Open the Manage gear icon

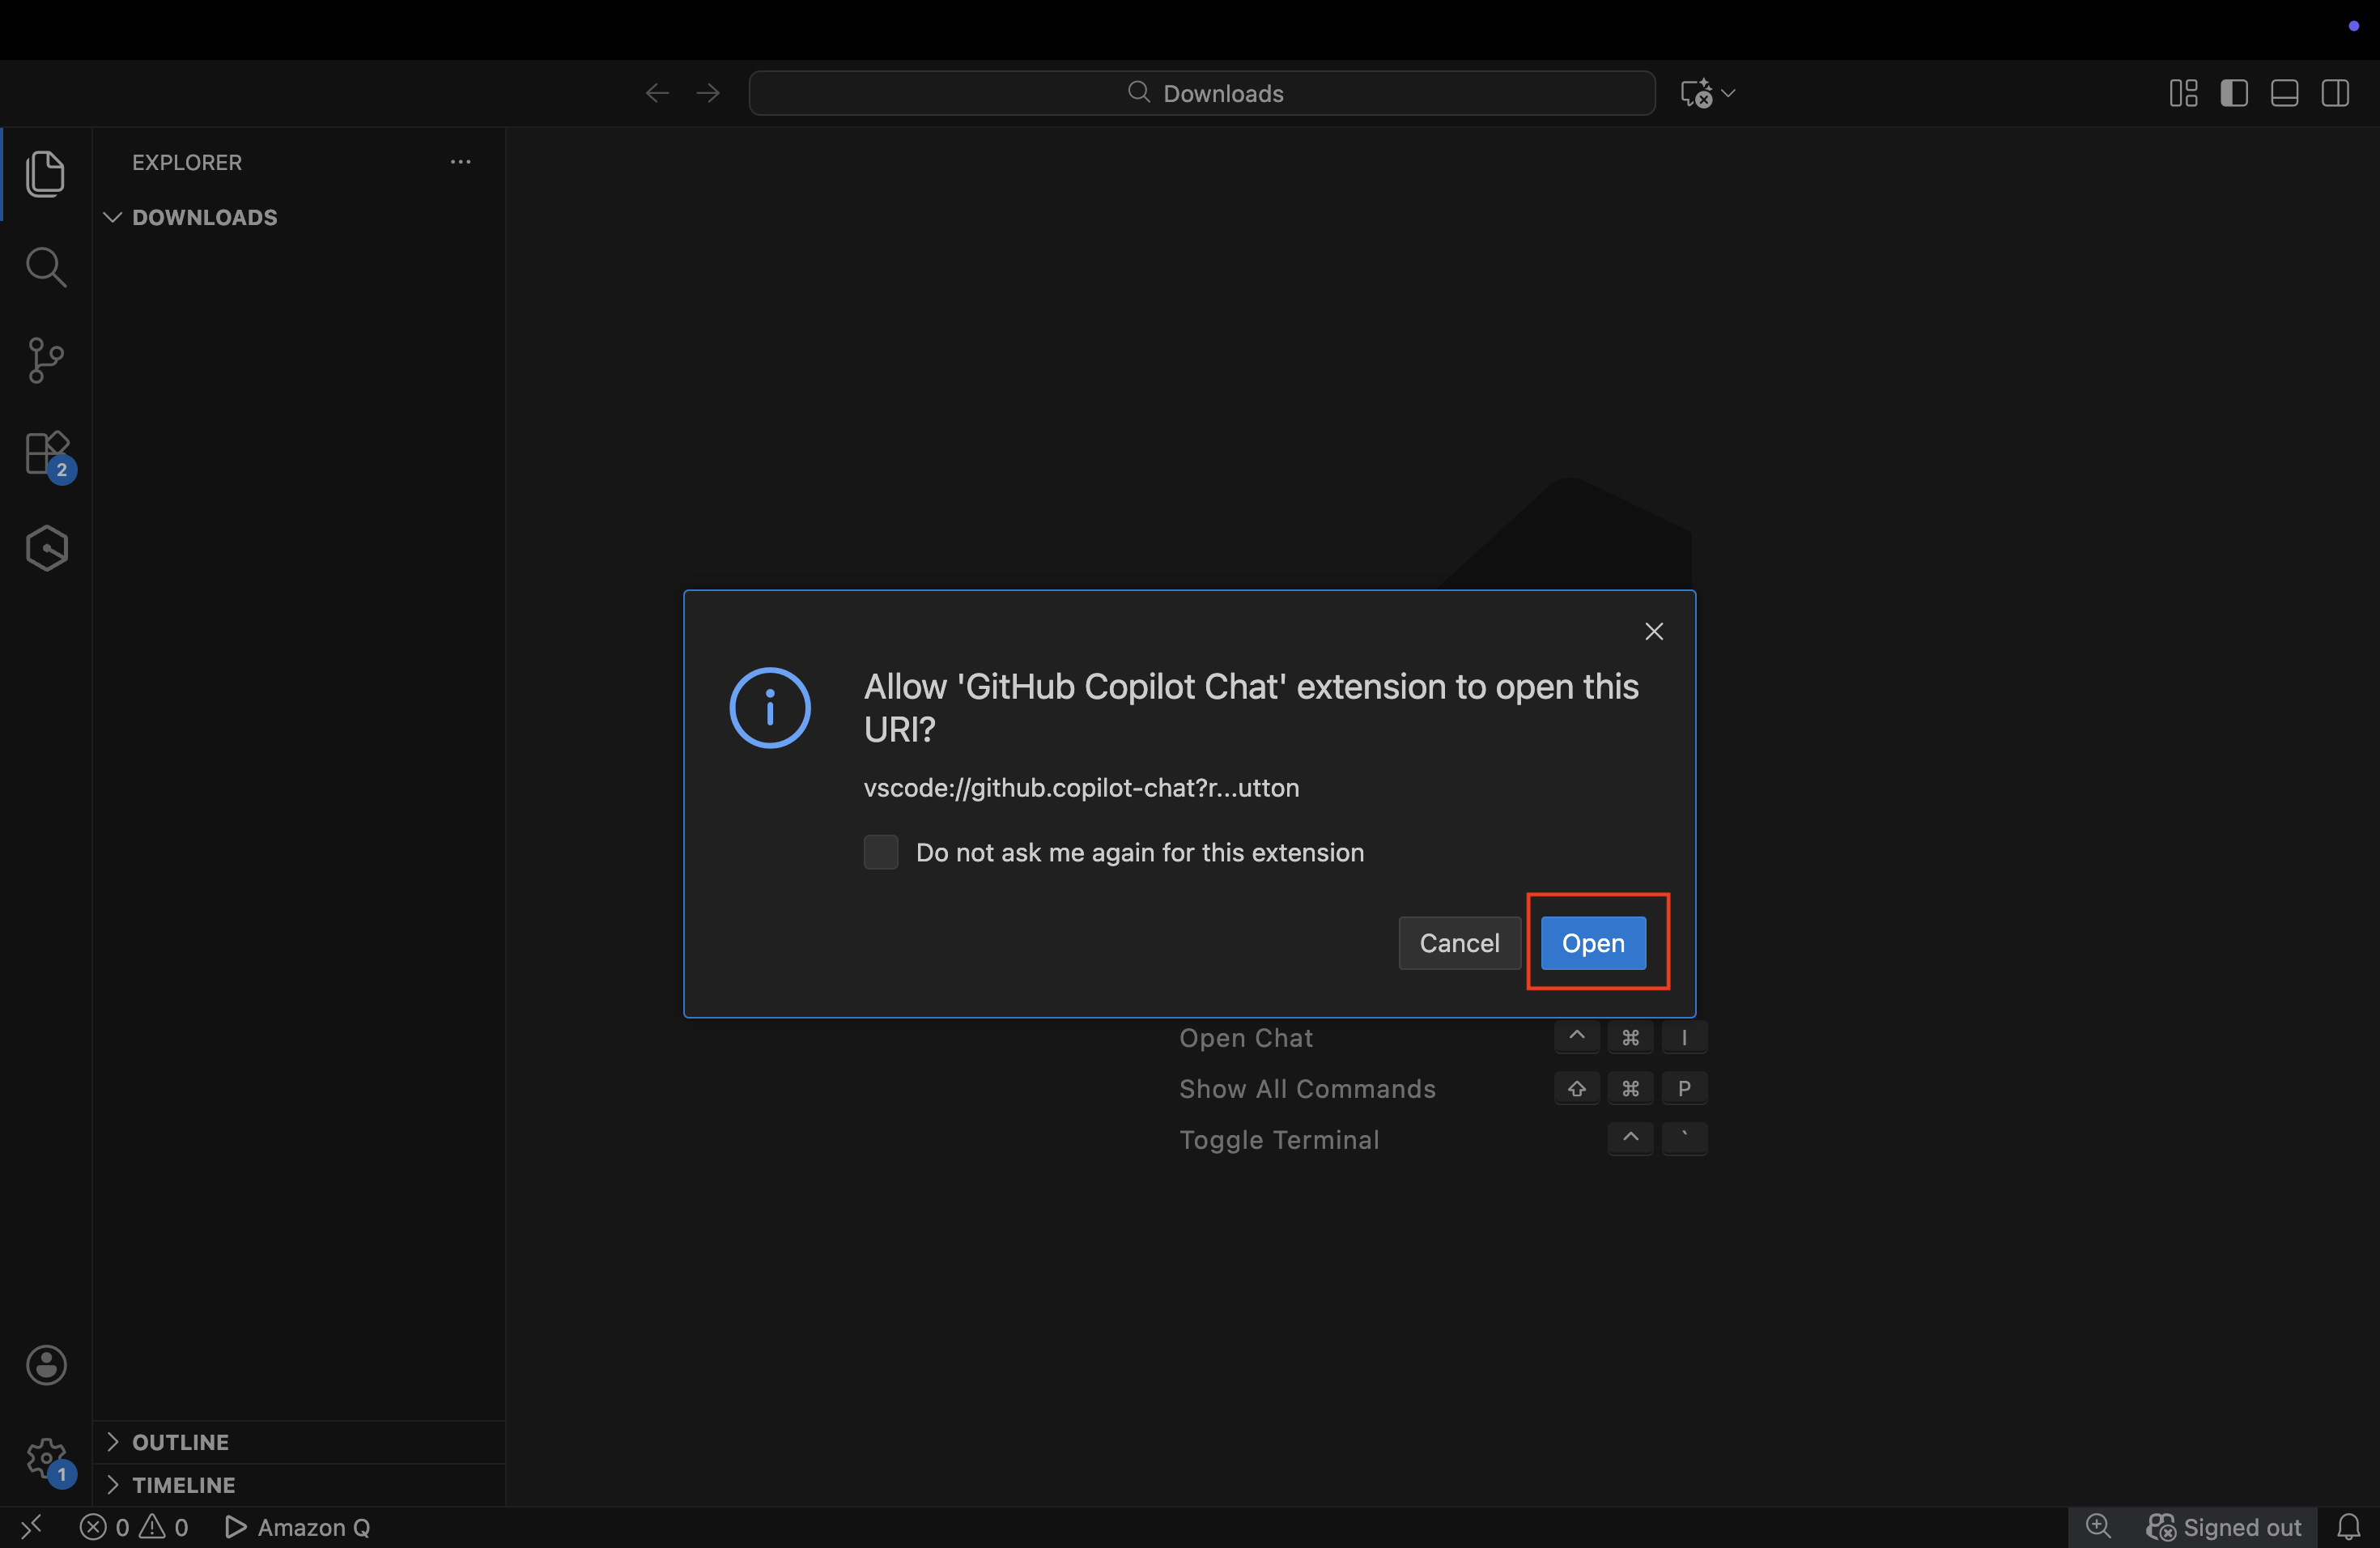(46, 1459)
